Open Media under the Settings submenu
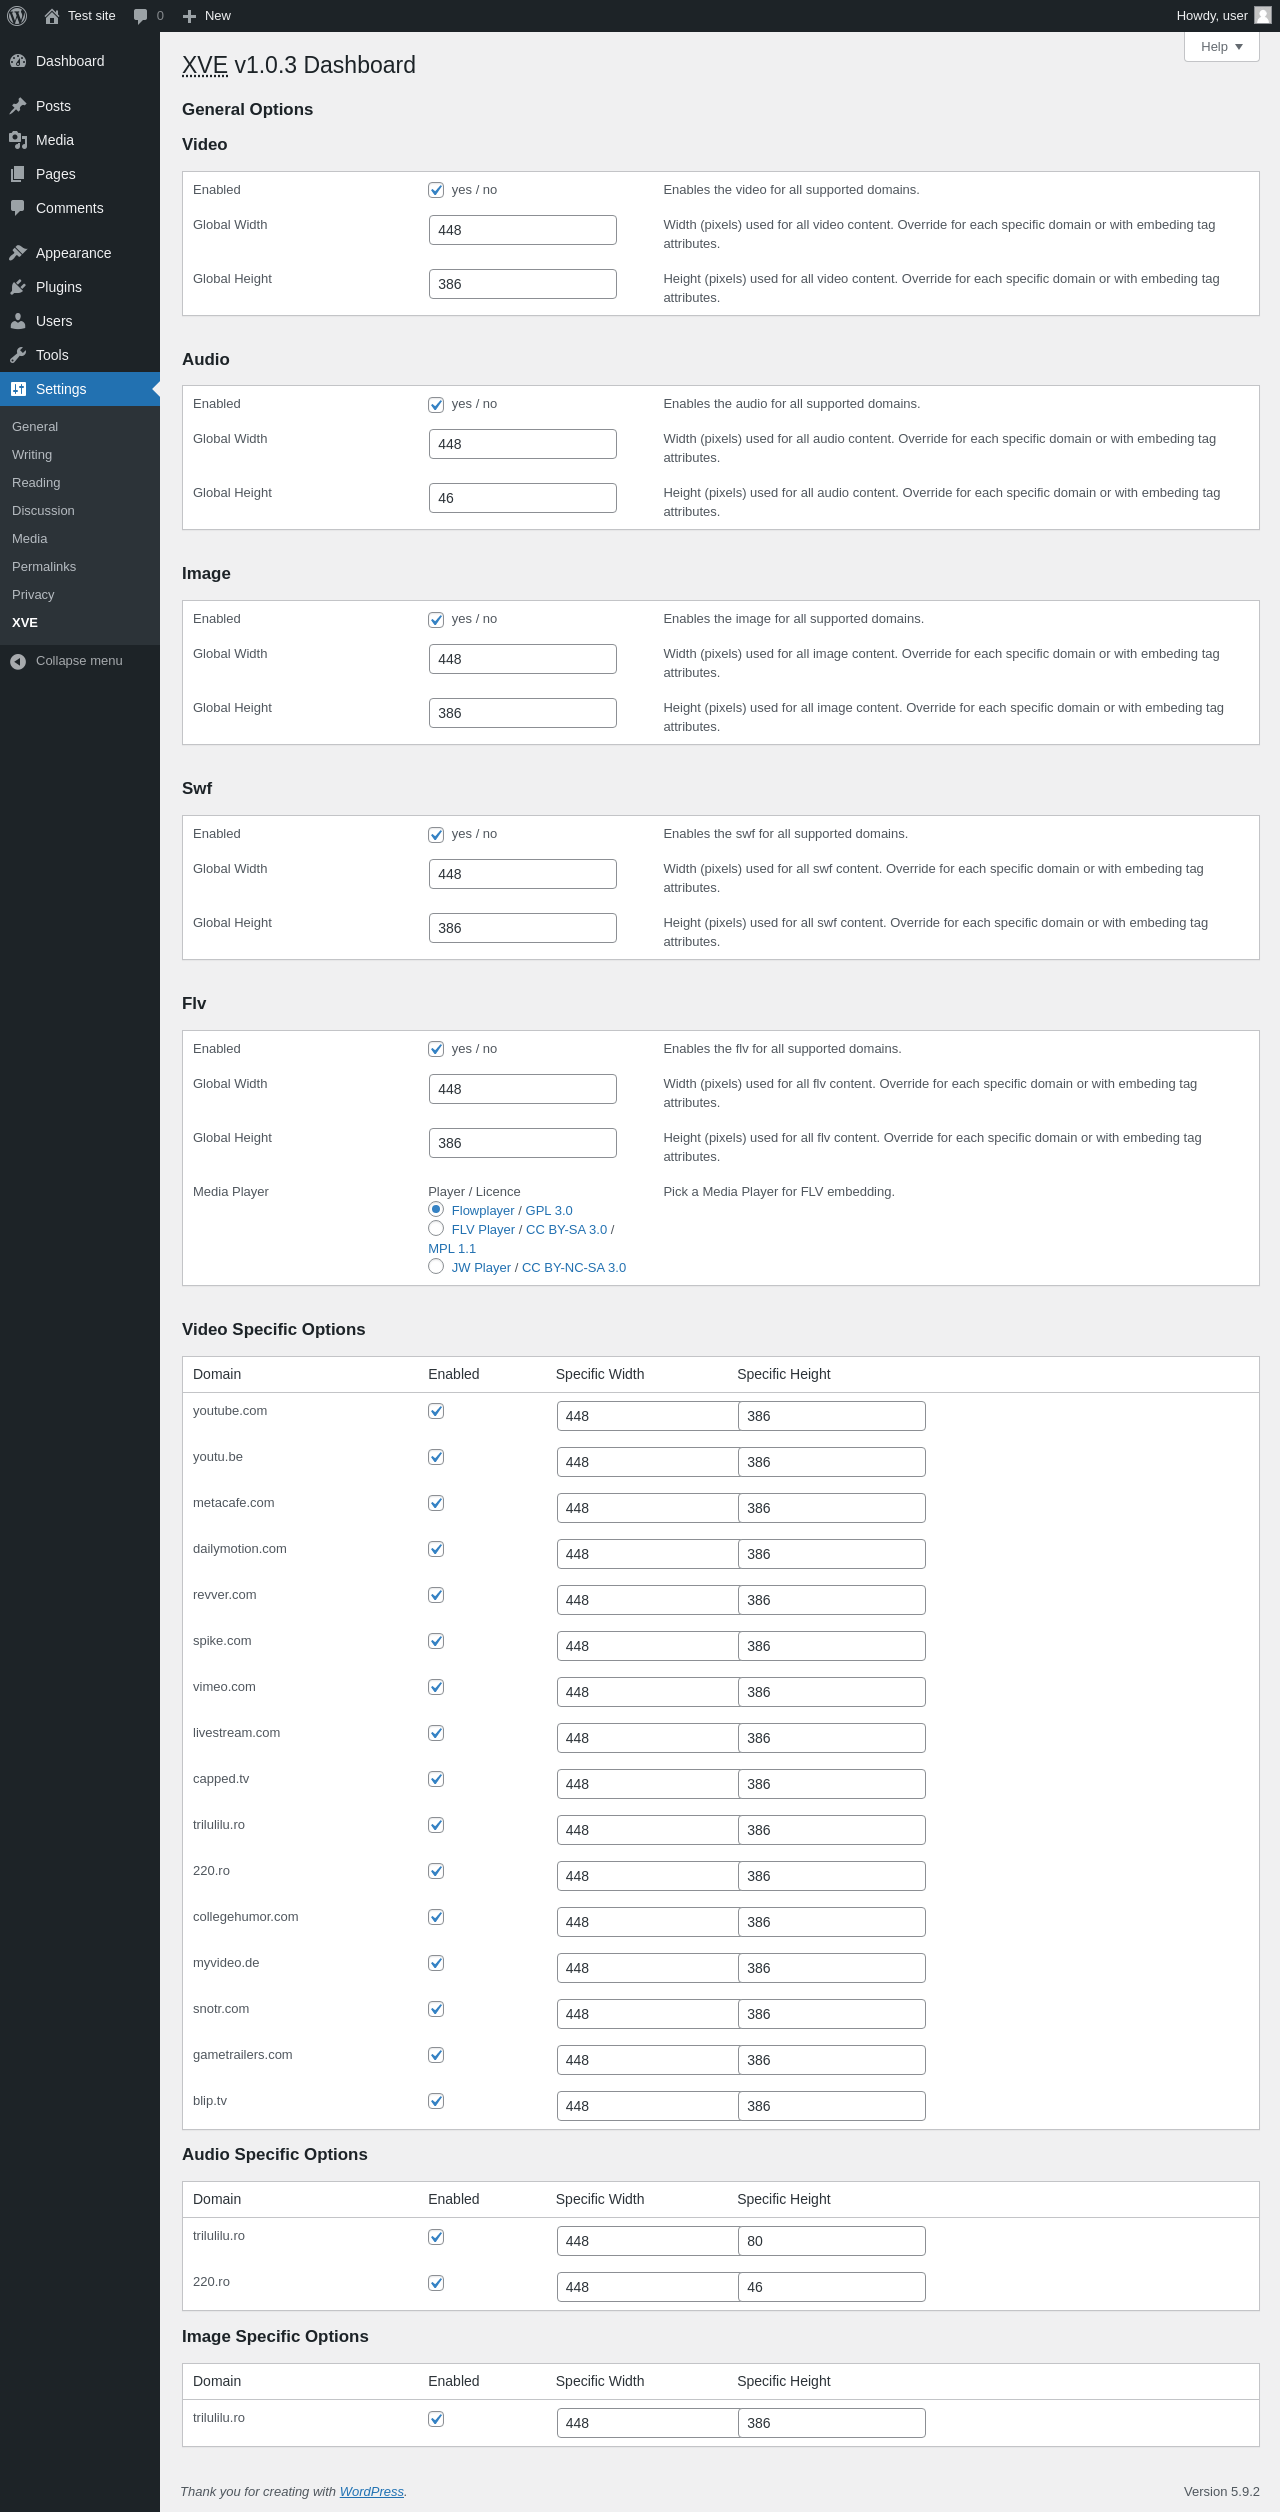1280x2512 pixels. point(30,539)
